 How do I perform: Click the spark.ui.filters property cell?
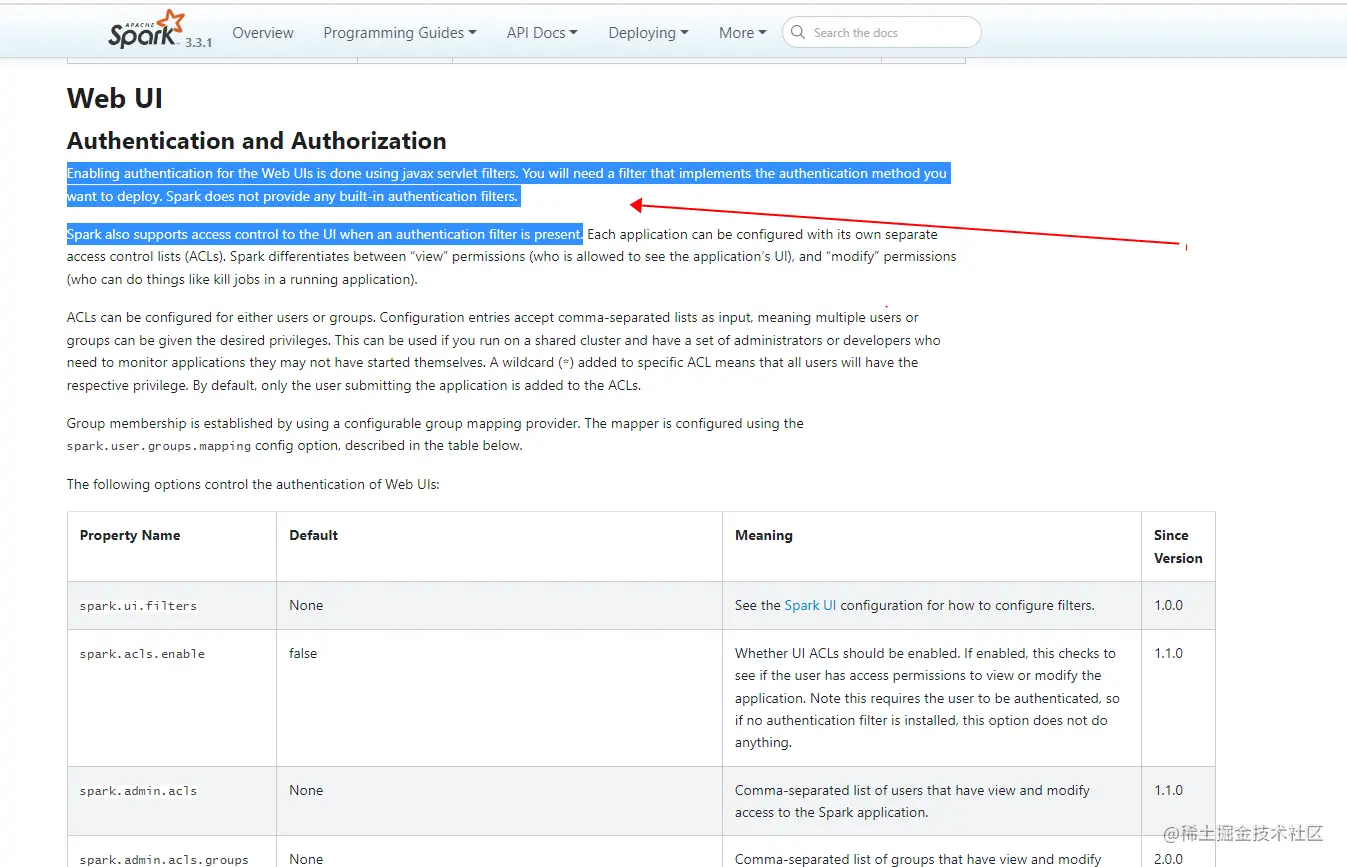[x=172, y=605]
